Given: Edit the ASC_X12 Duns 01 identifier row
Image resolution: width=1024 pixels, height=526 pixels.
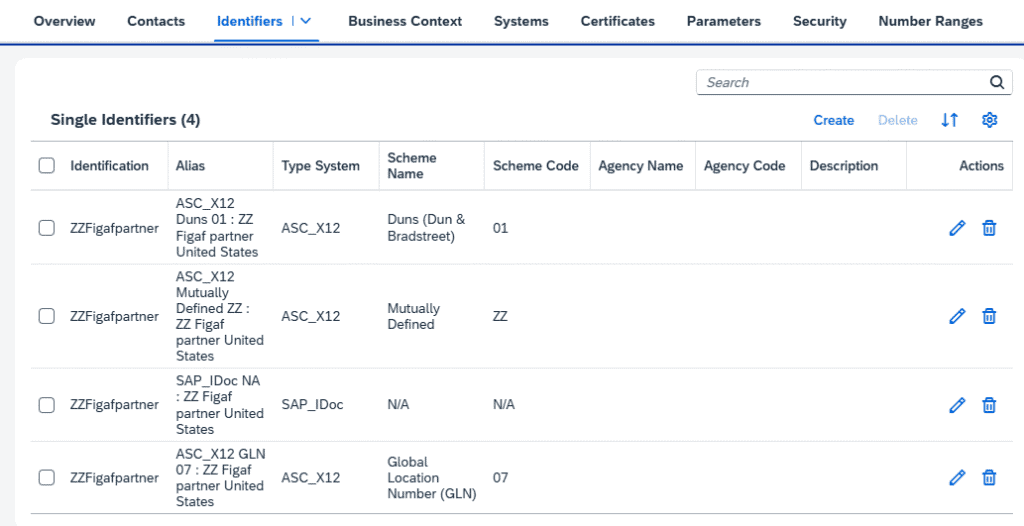Looking at the screenshot, I should pyautogui.click(x=957, y=228).
